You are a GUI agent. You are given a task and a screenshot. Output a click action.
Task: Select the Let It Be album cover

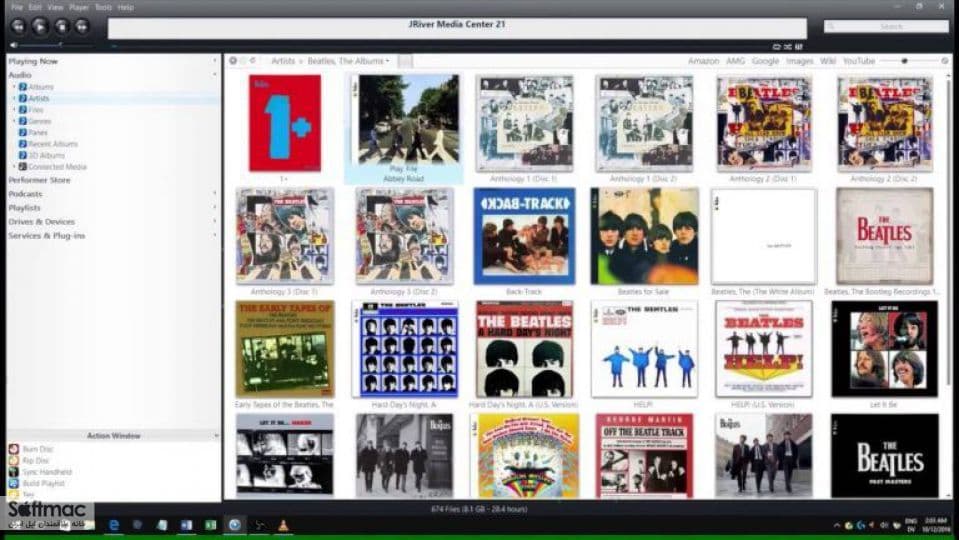pos(884,349)
